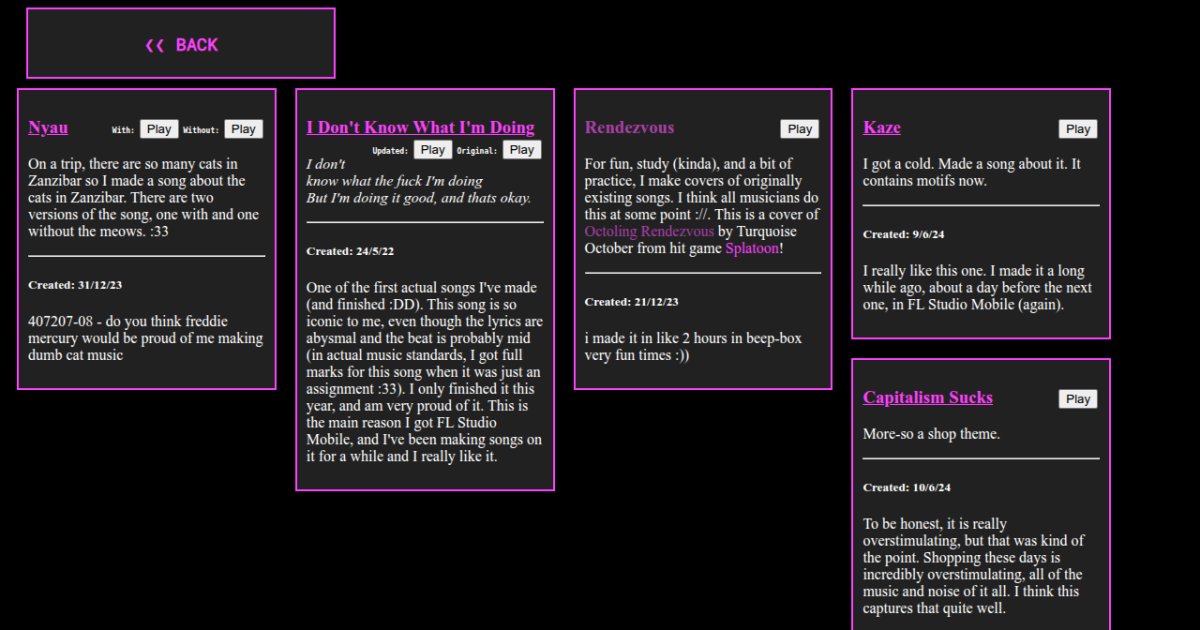Open the Capitalism Sucks title link
Viewport: 1200px width, 630px height.
[927, 398]
